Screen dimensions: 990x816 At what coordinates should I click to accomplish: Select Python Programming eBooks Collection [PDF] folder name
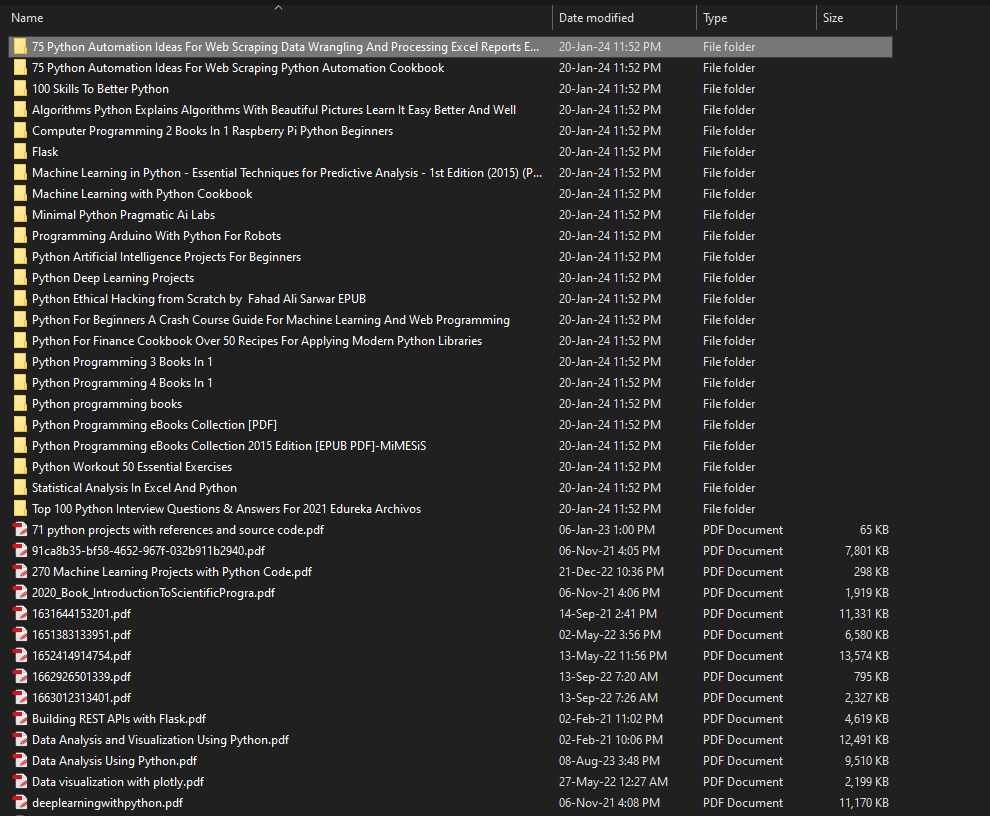click(155, 425)
